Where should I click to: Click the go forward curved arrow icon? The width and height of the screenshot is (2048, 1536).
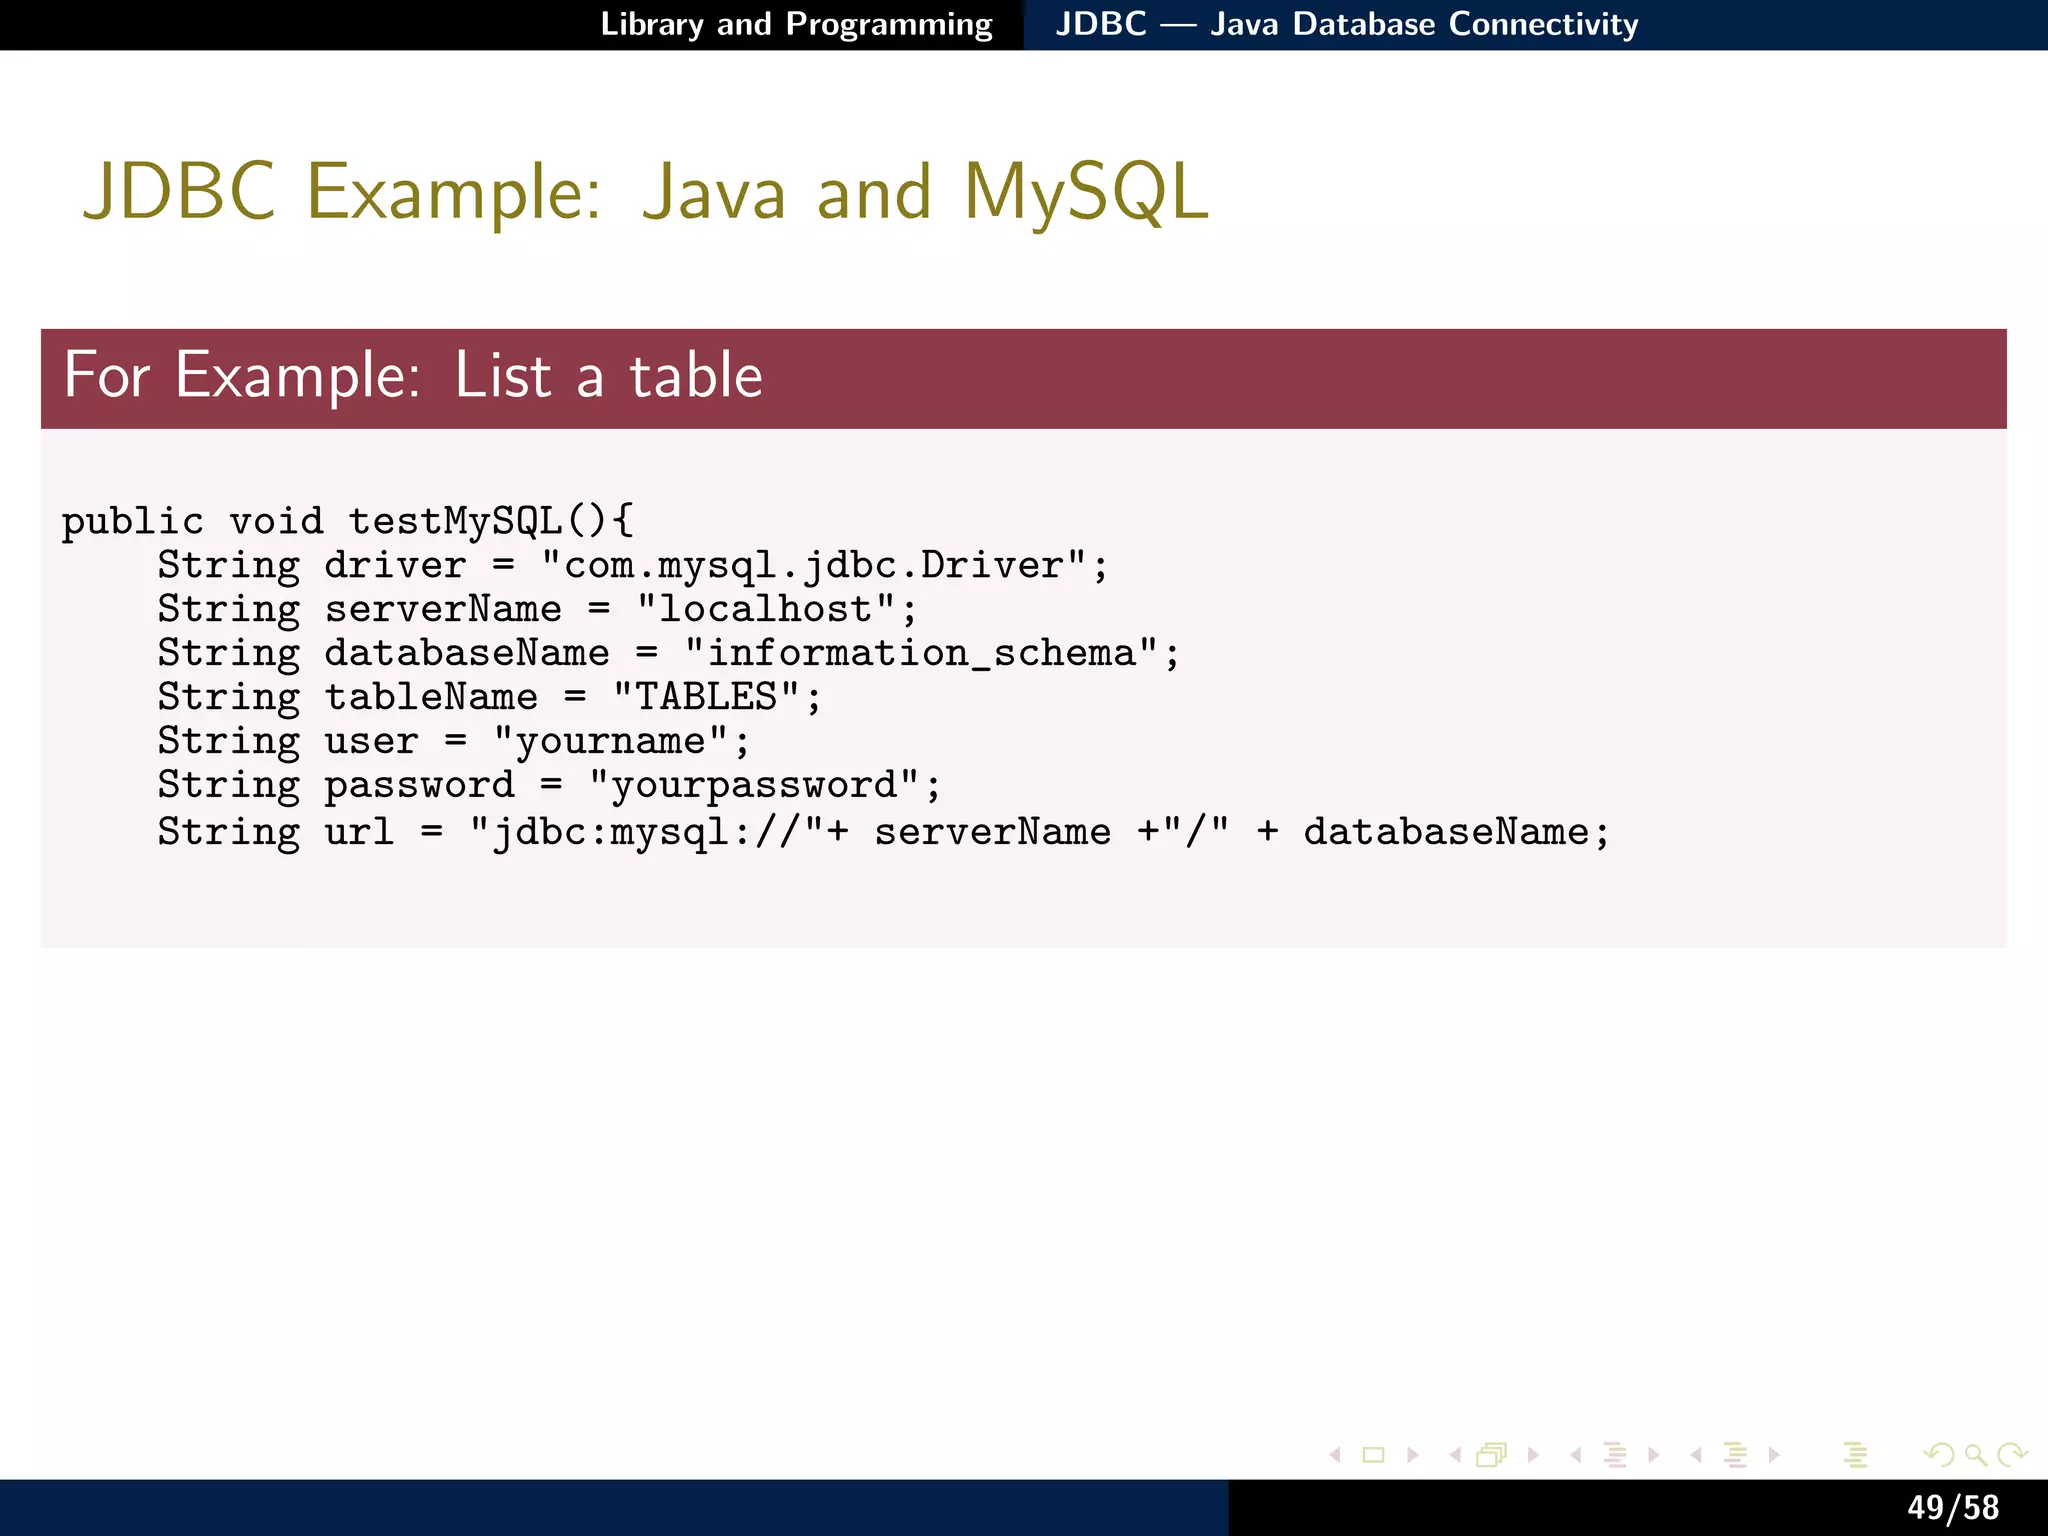[x=2012, y=1455]
